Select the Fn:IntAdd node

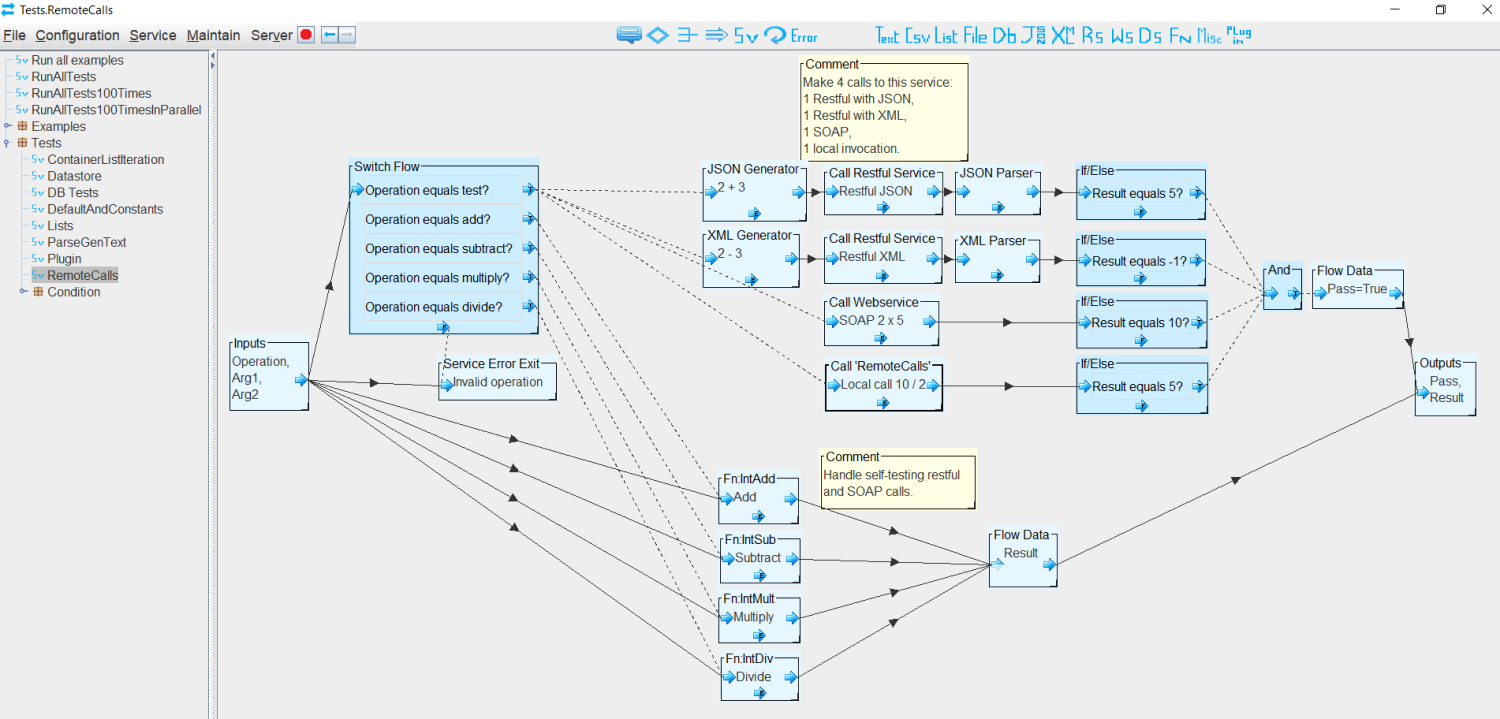[x=758, y=500]
